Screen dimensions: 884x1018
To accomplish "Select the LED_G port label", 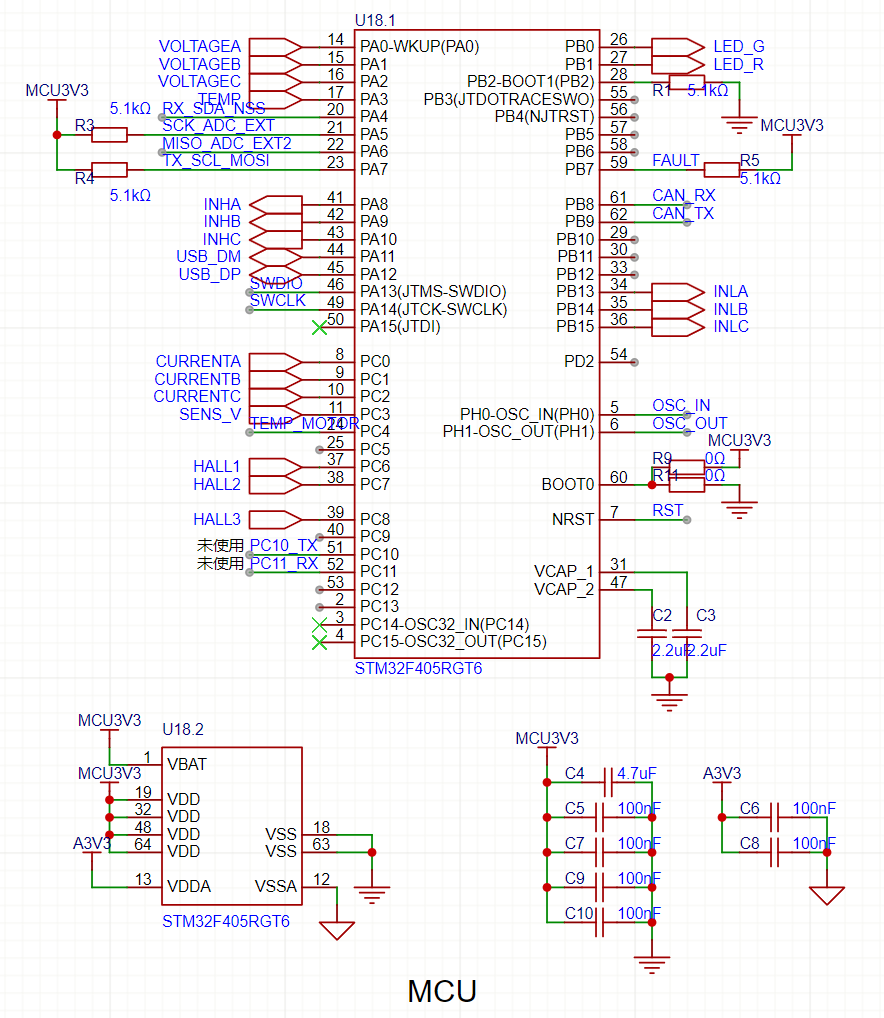I will click(739, 47).
